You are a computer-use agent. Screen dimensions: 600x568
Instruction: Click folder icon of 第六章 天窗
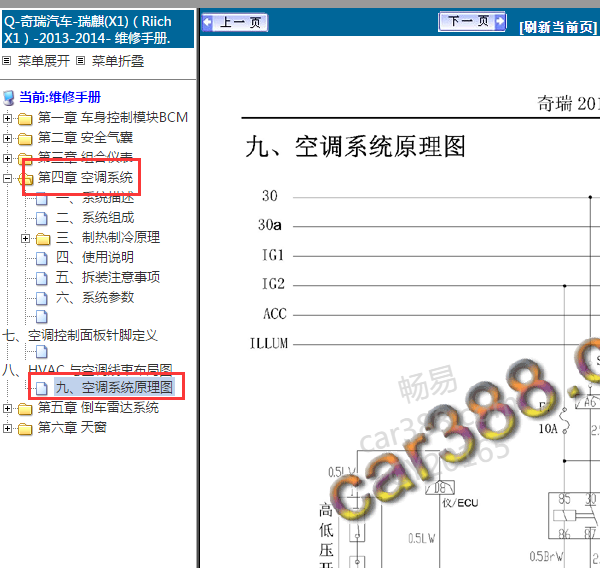[x=25, y=429]
